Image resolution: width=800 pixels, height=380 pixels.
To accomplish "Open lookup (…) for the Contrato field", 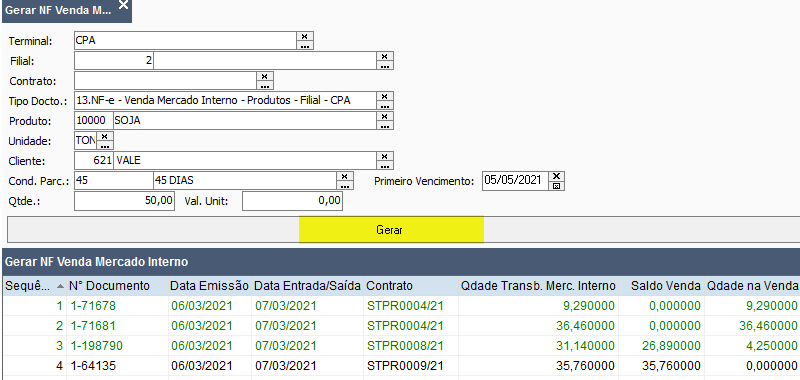I will click(x=265, y=85).
